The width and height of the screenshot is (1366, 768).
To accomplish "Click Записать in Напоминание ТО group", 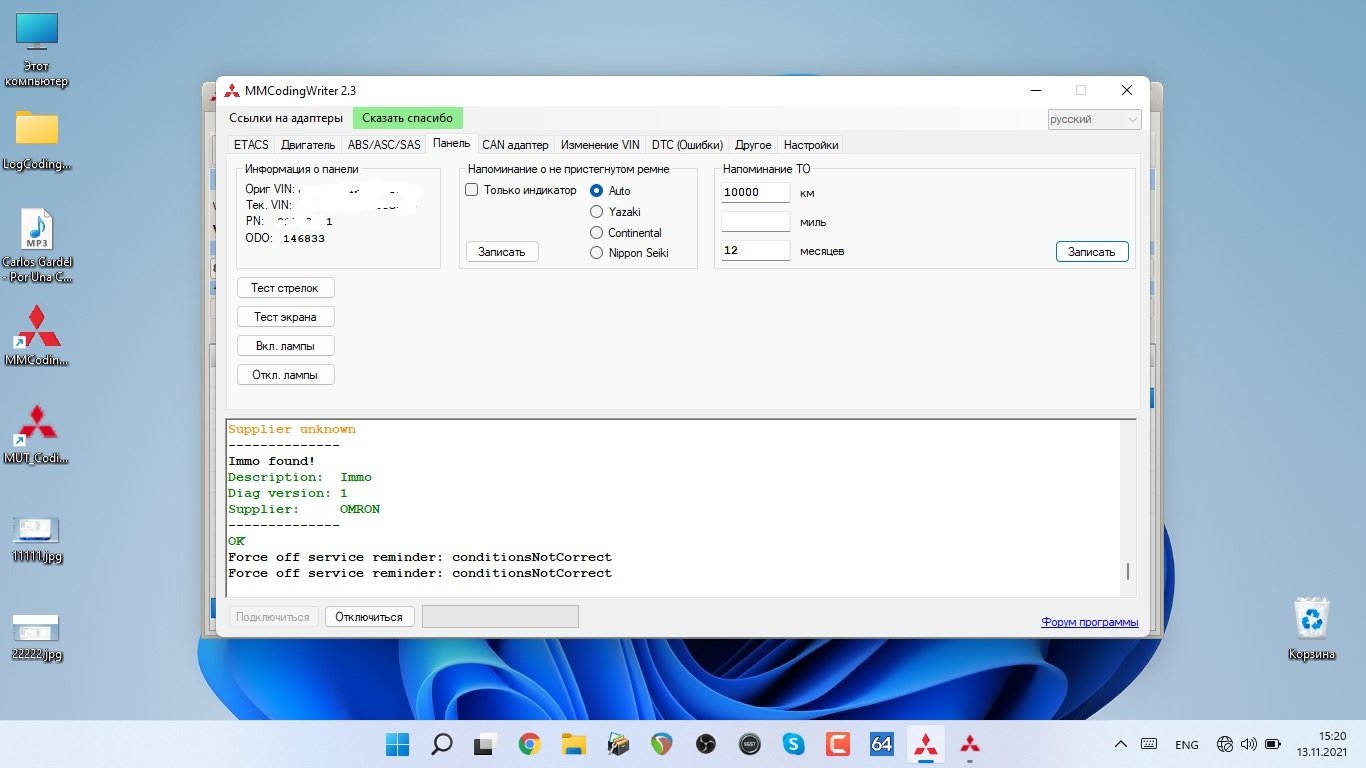I will [x=1092, y=252].
